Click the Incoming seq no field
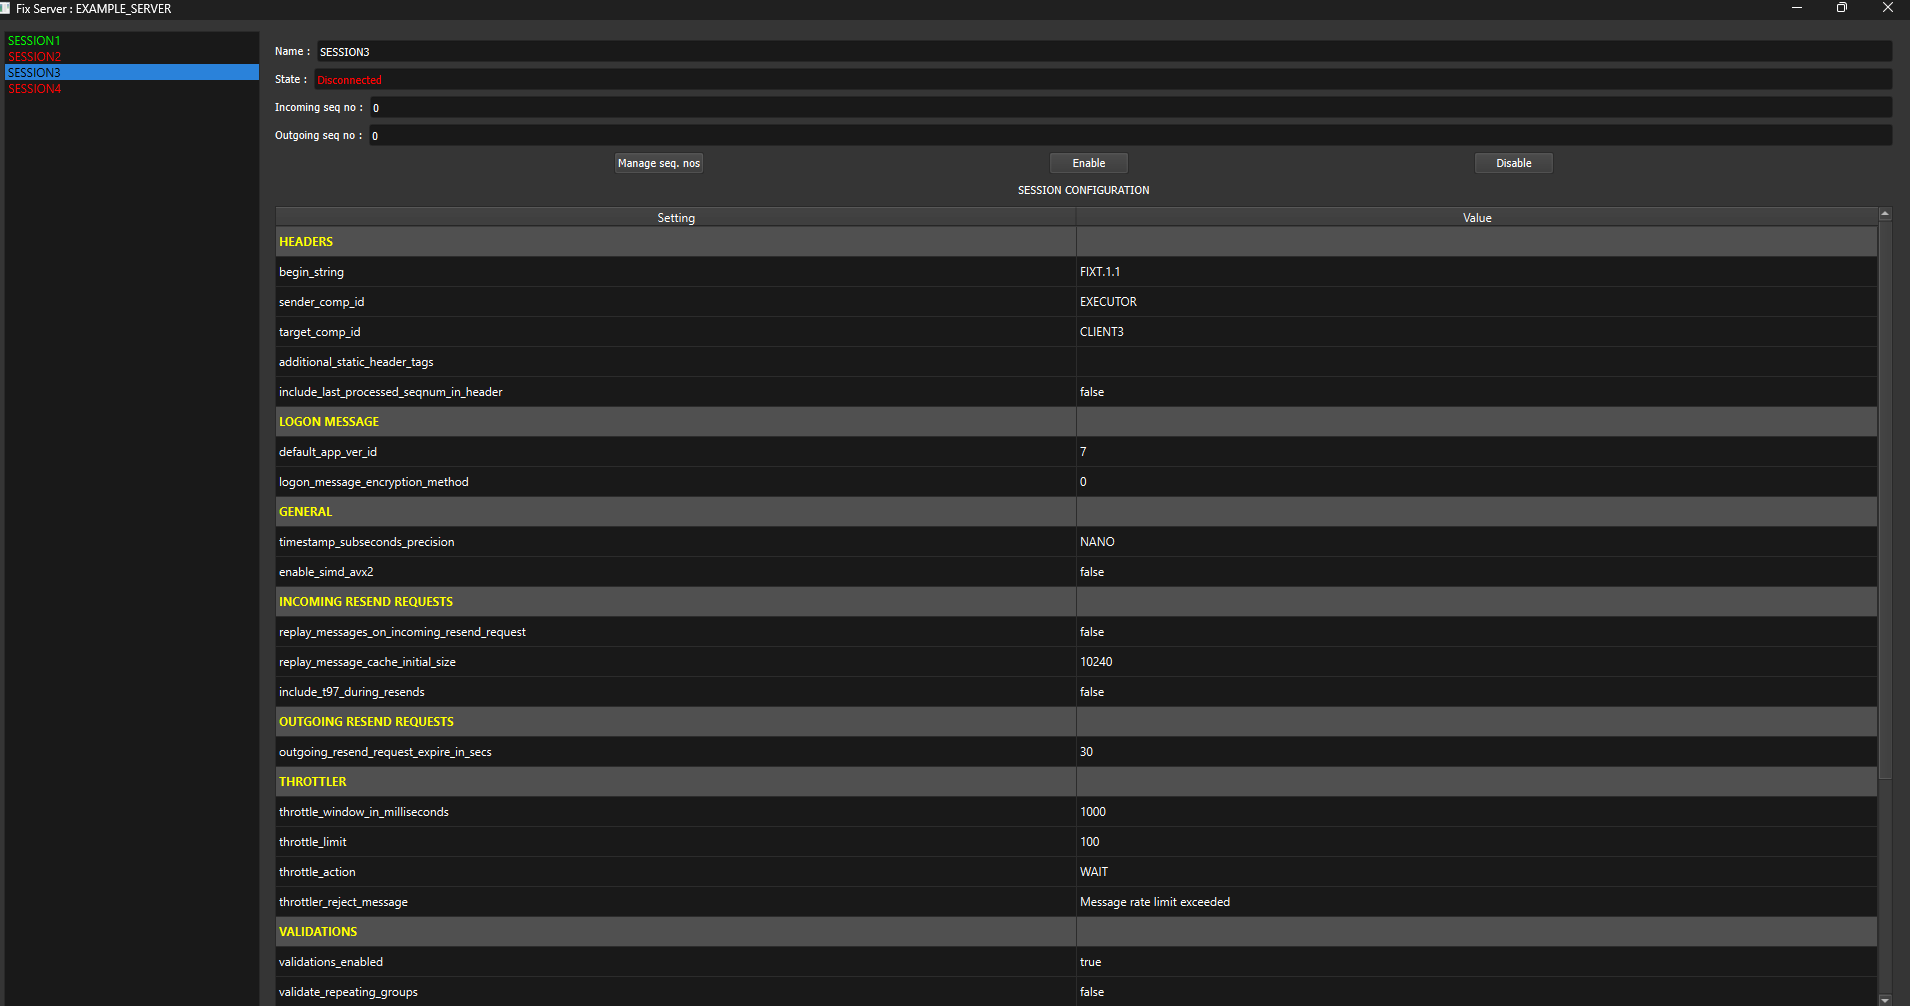The height and width of the screenshot is (1006, 1910). [x=1130, y=108]
